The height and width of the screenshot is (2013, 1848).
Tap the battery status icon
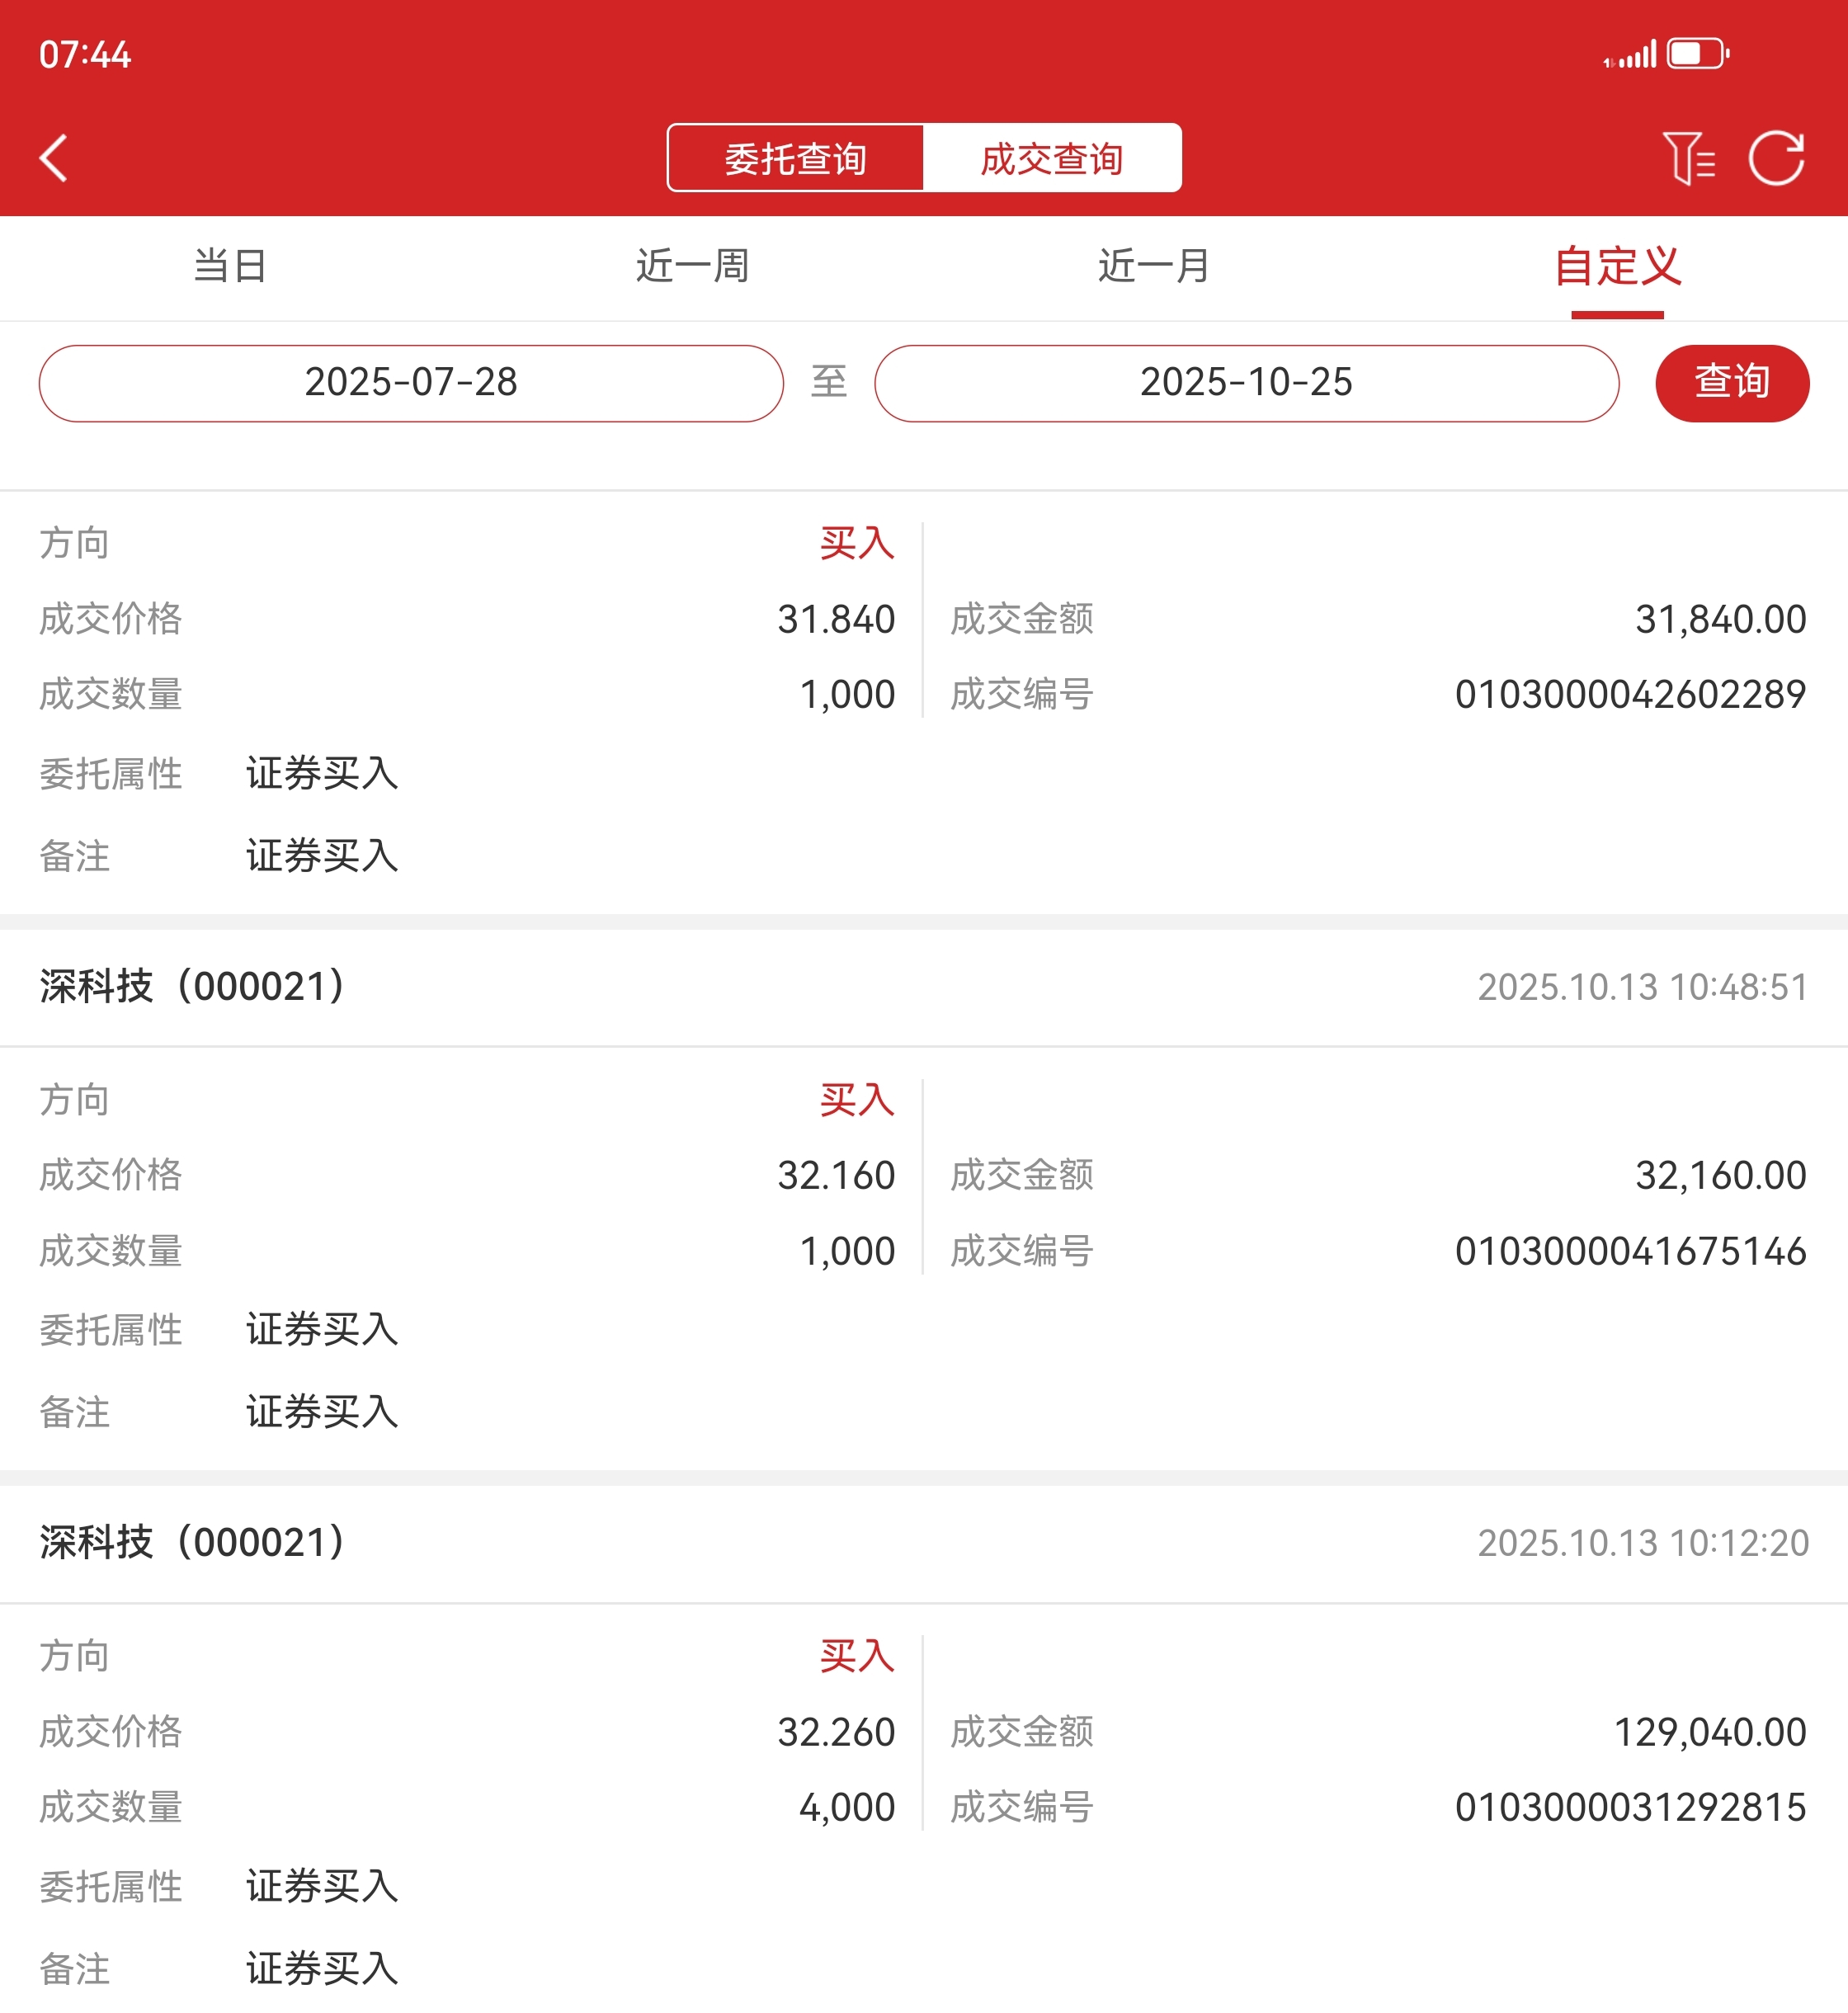(1697, 54)
